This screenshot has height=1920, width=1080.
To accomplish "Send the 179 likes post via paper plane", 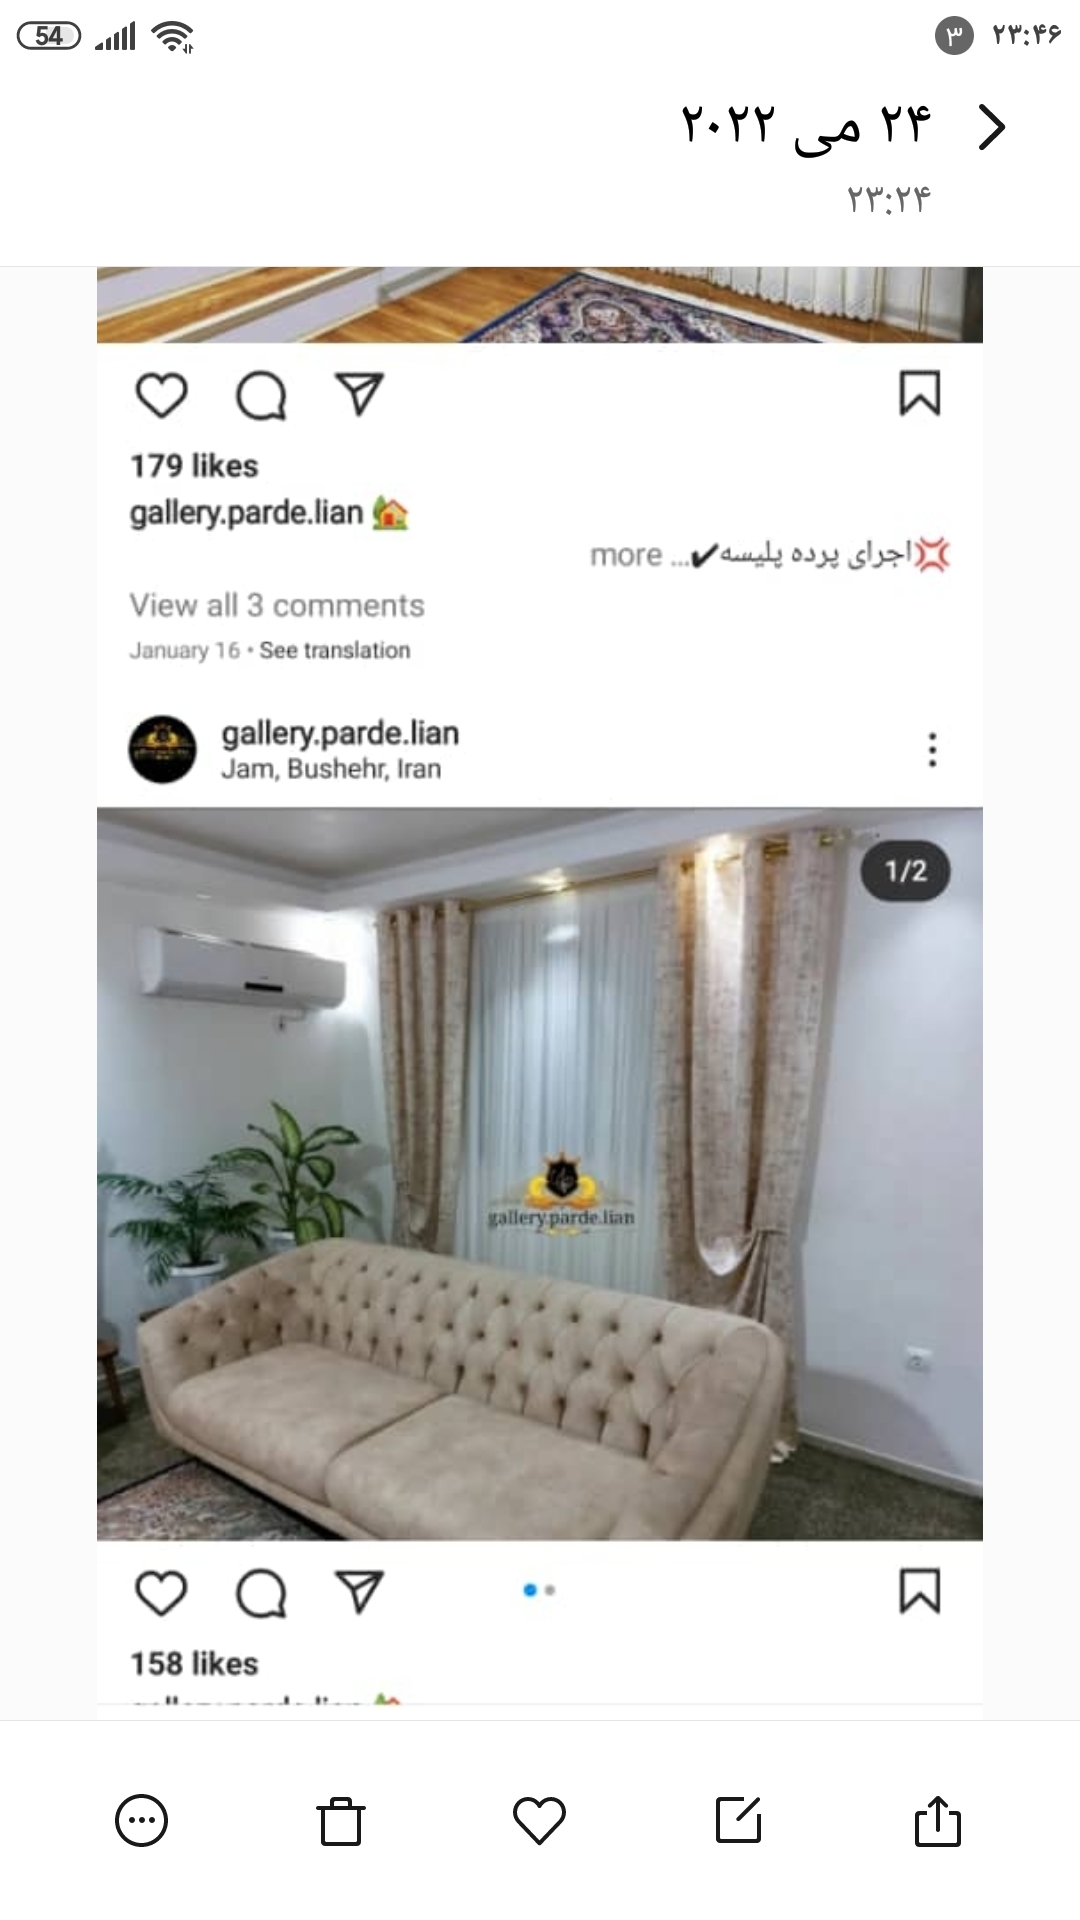I will 359,394.
